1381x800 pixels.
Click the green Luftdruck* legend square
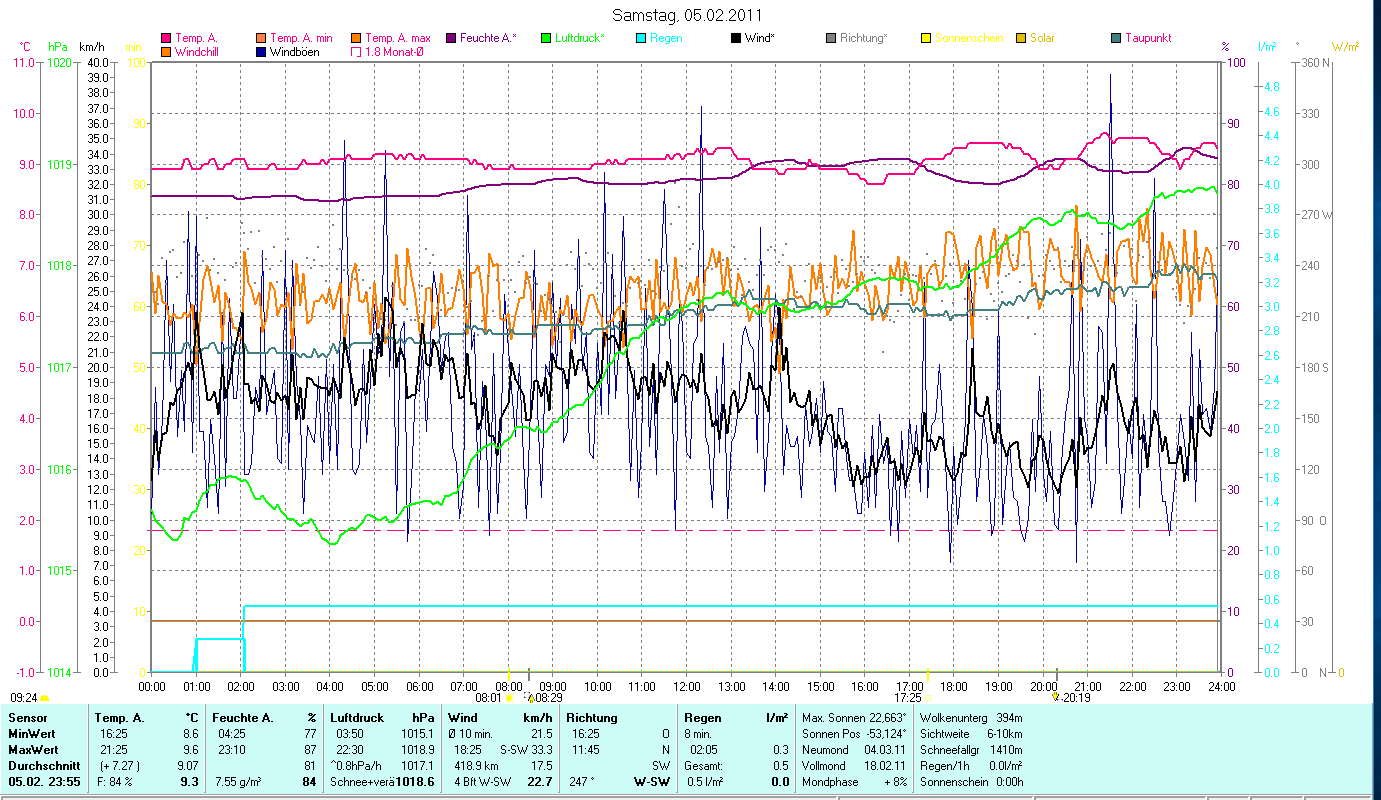coord(546,38)
